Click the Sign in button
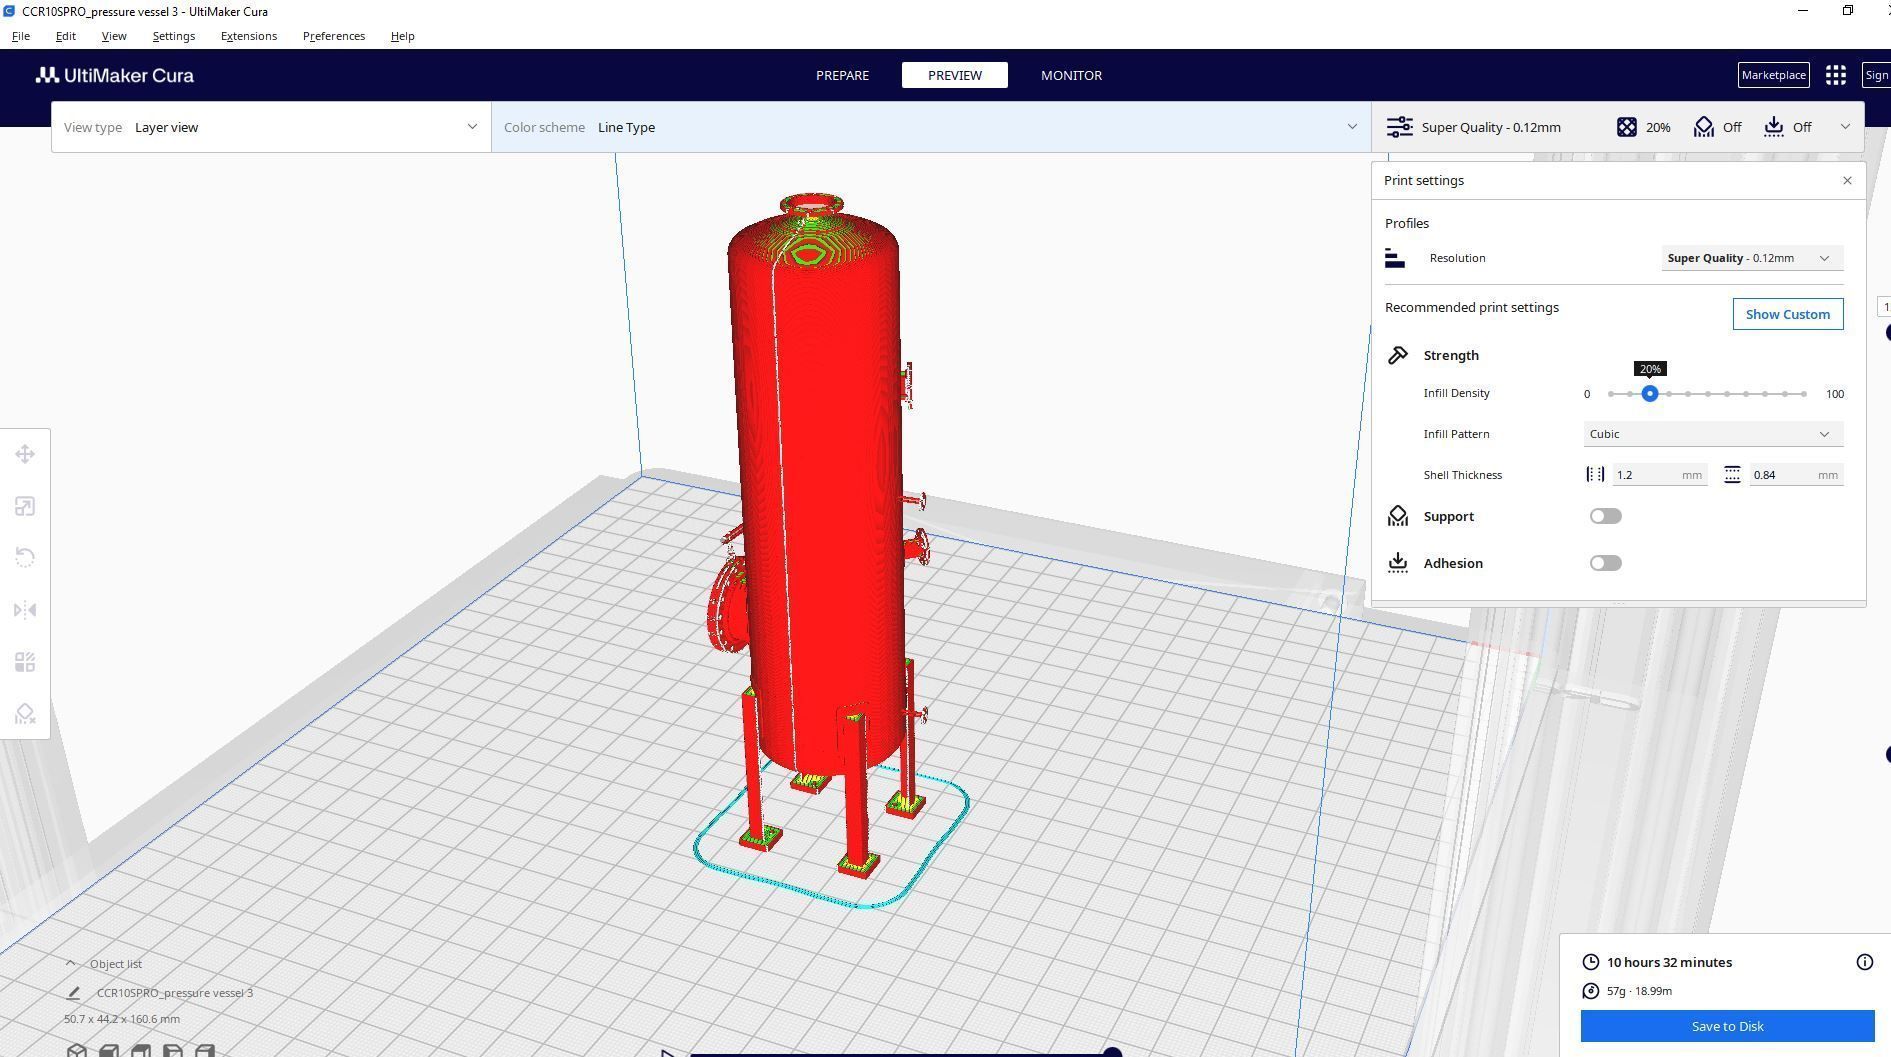Viewport: 1891px width, 1057px height. 1876,75
